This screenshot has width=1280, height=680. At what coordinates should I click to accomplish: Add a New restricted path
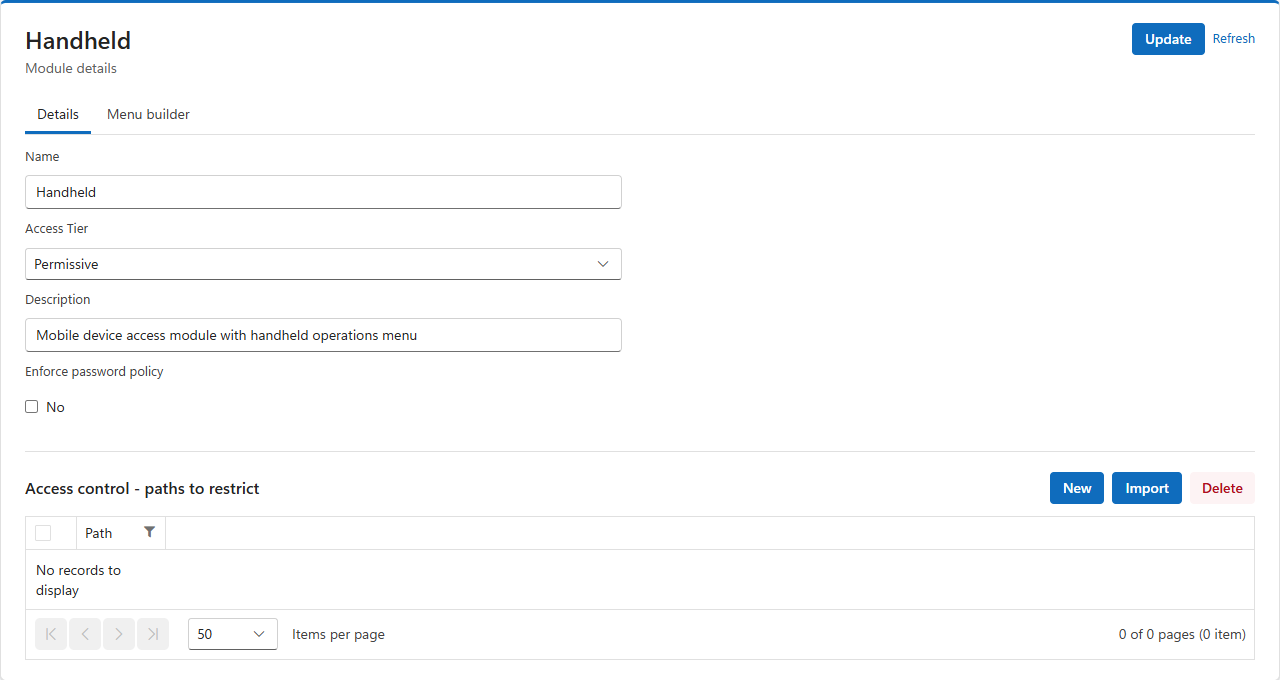coord(1077,488)
